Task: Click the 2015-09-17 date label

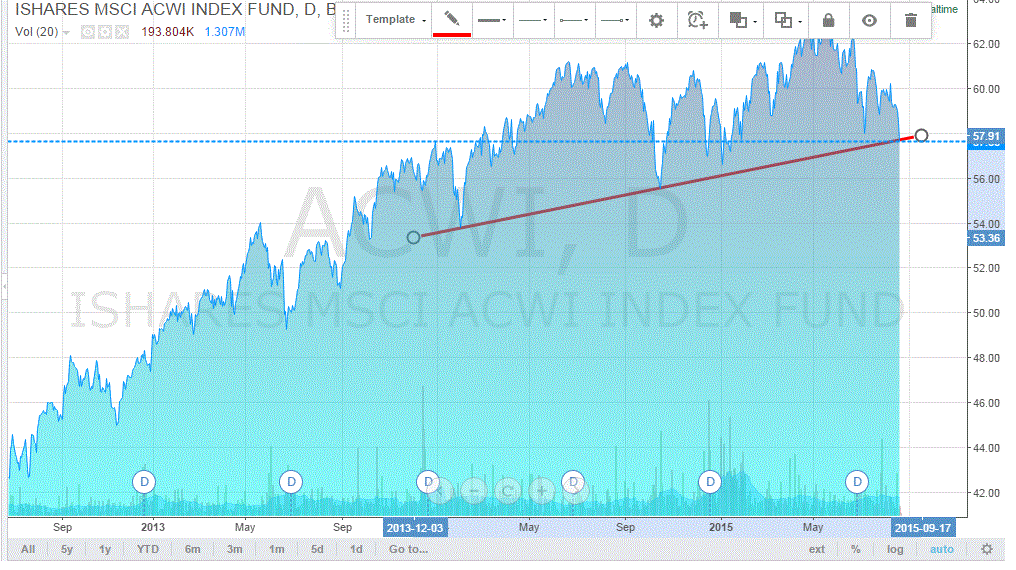Action: (x=923, y=528)
